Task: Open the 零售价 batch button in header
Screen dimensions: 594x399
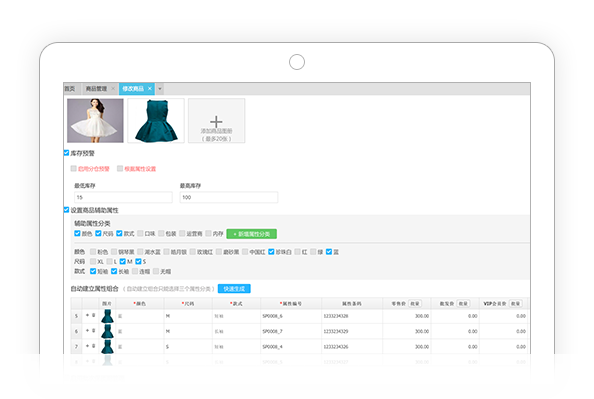Action: pos(415,304)
